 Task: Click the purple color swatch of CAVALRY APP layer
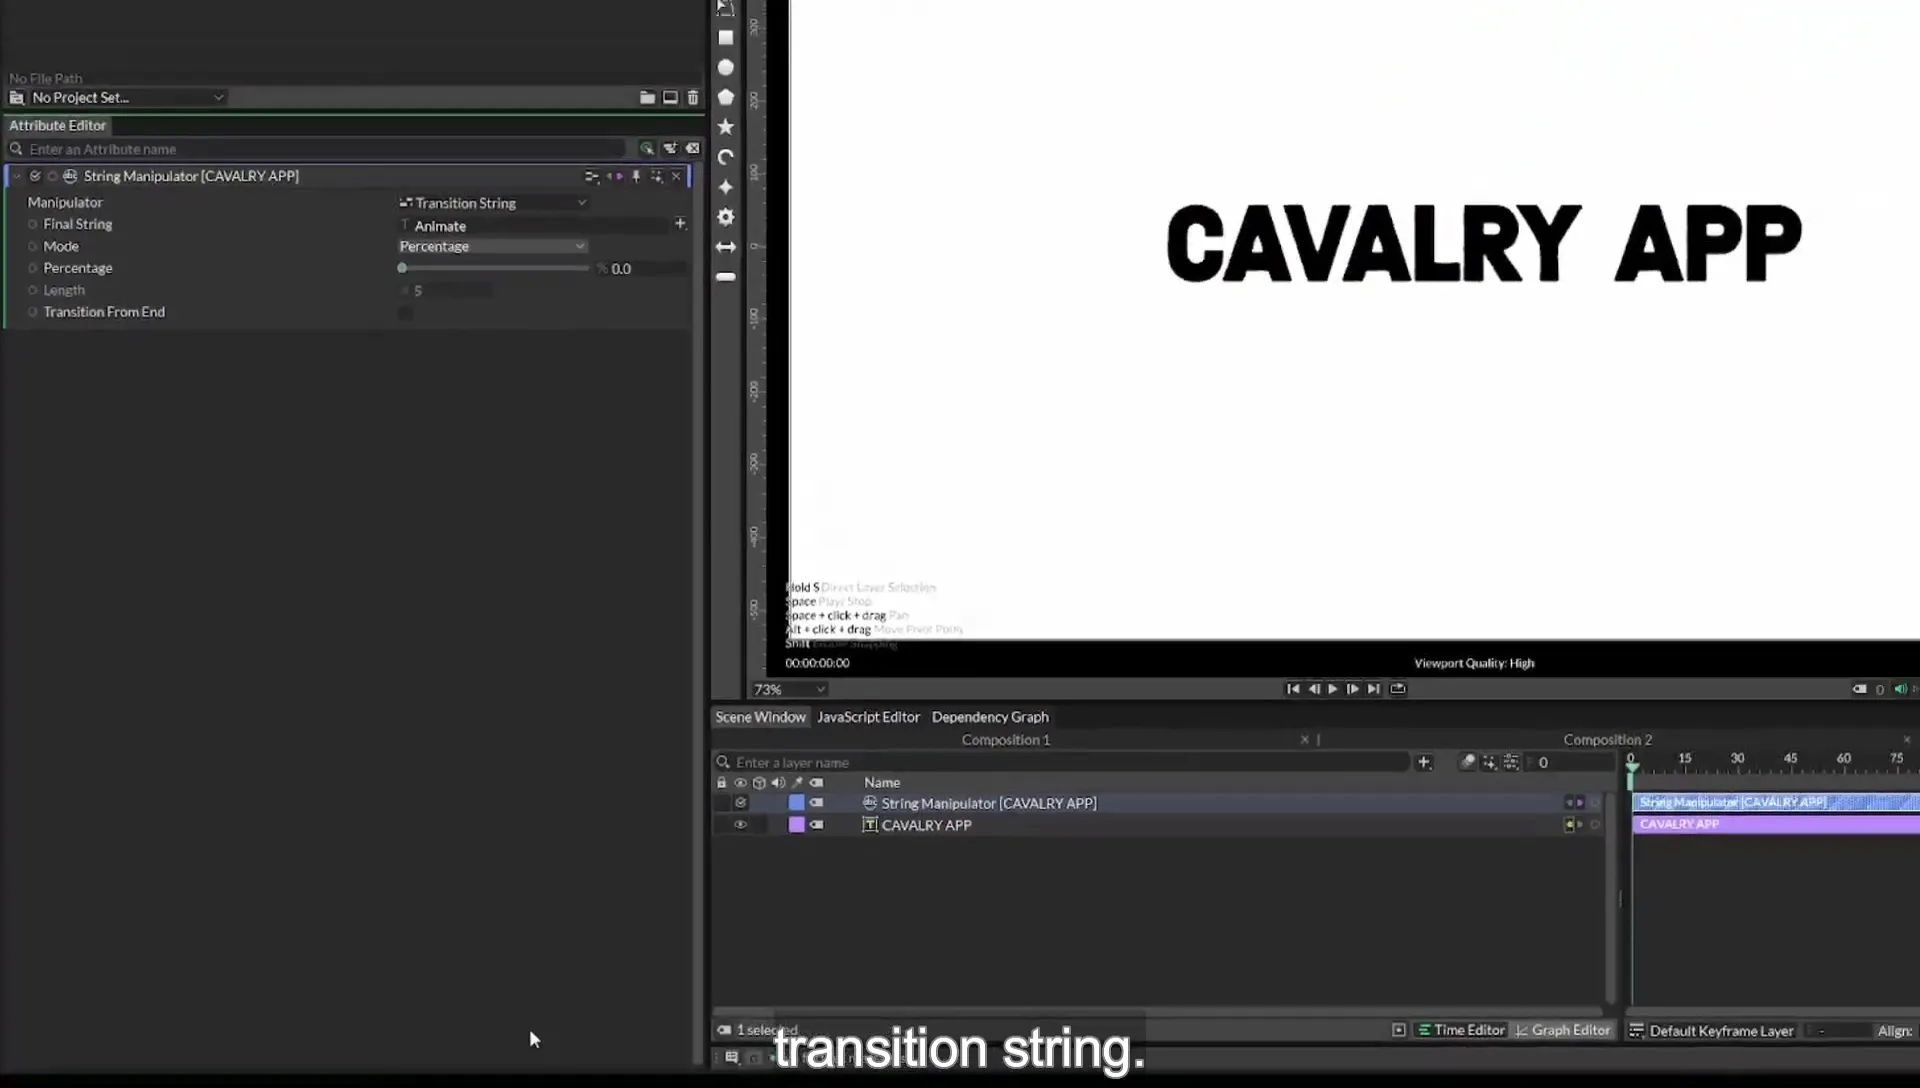click(x=797, y=825)
